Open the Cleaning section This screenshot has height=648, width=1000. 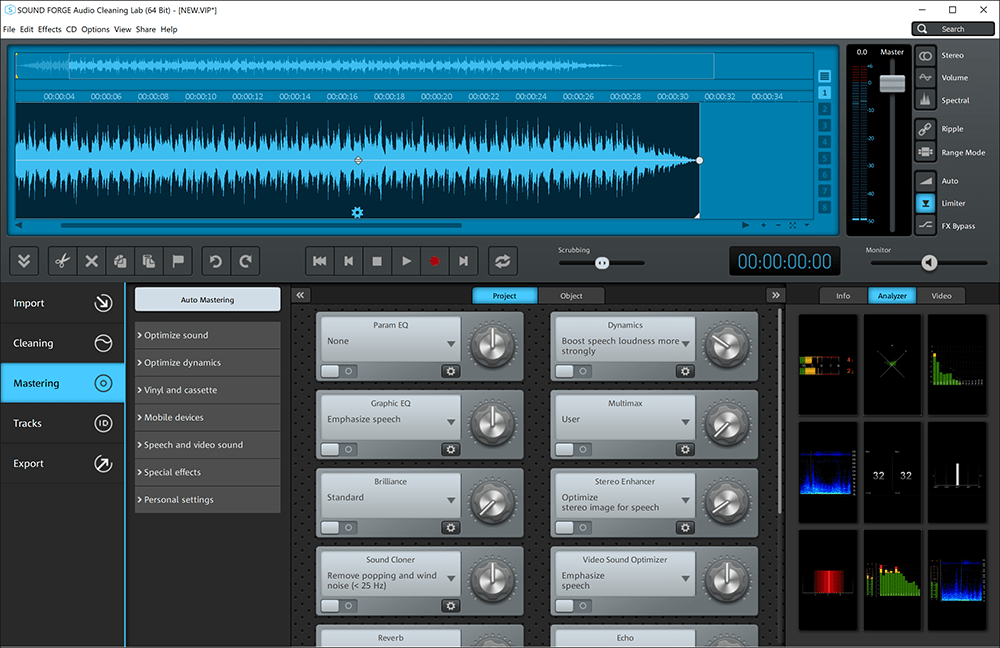click(x=62, y=343)
